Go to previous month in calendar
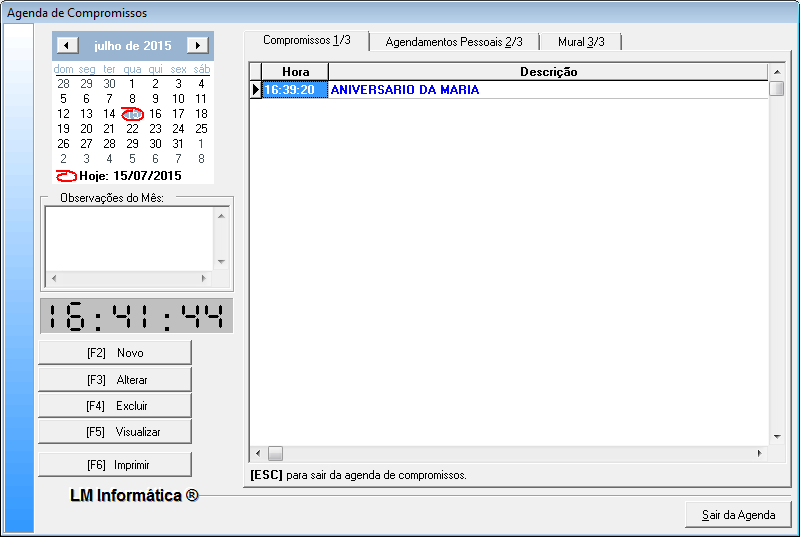Screen dimensions: 800x537 [66, 45]
